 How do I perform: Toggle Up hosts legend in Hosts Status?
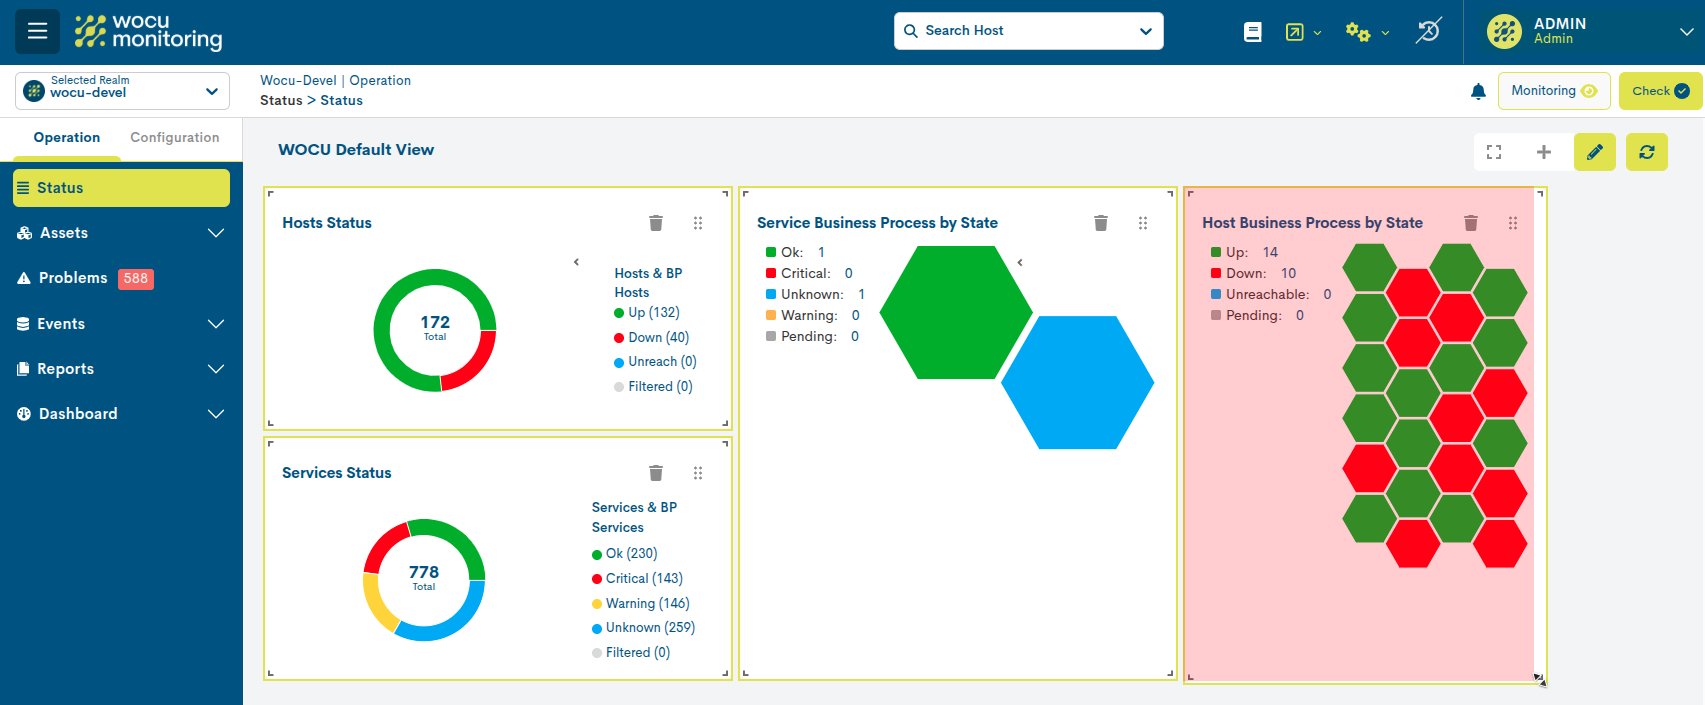(652, 313)
